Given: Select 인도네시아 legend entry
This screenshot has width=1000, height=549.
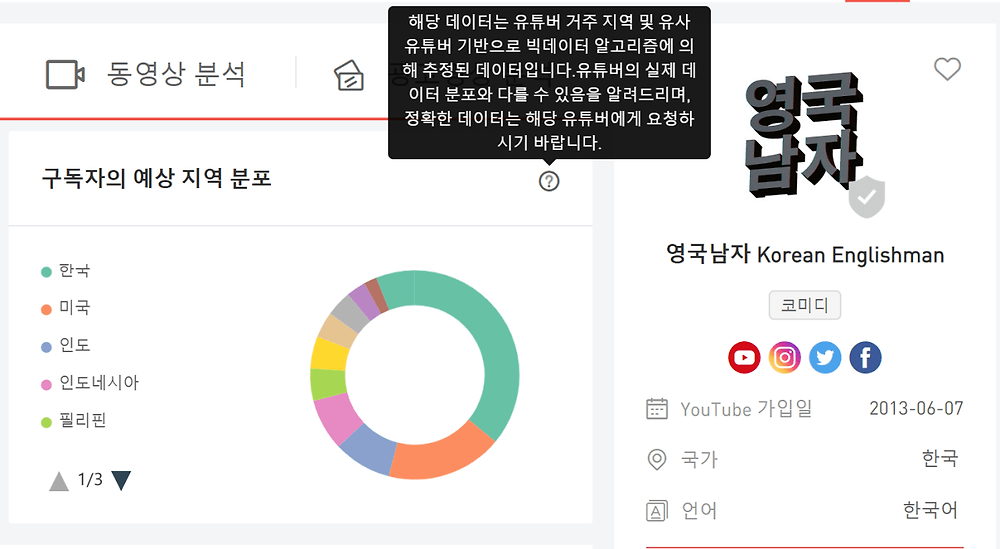Looking at the screenshot, I should 90,383.
